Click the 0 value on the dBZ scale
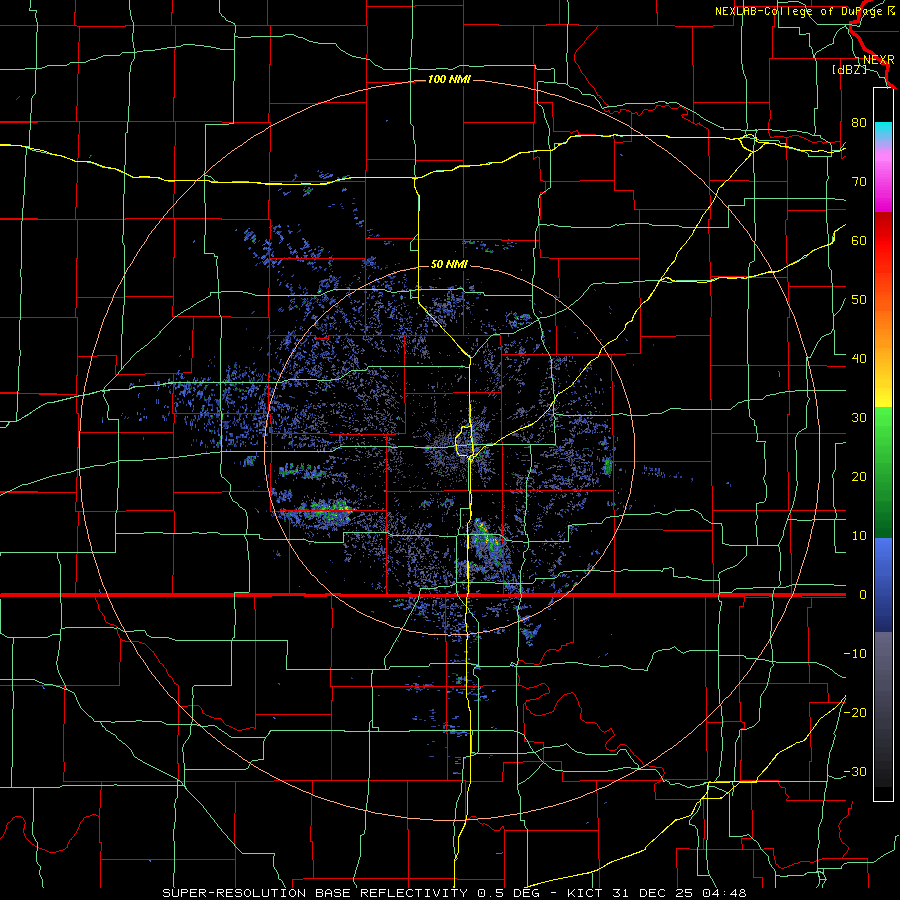The image size is (900, 900). pyautogui.click(x=863, y=595)
